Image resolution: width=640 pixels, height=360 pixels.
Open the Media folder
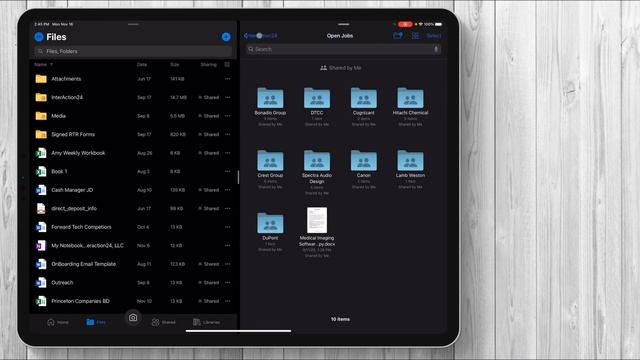pos(58,116)
